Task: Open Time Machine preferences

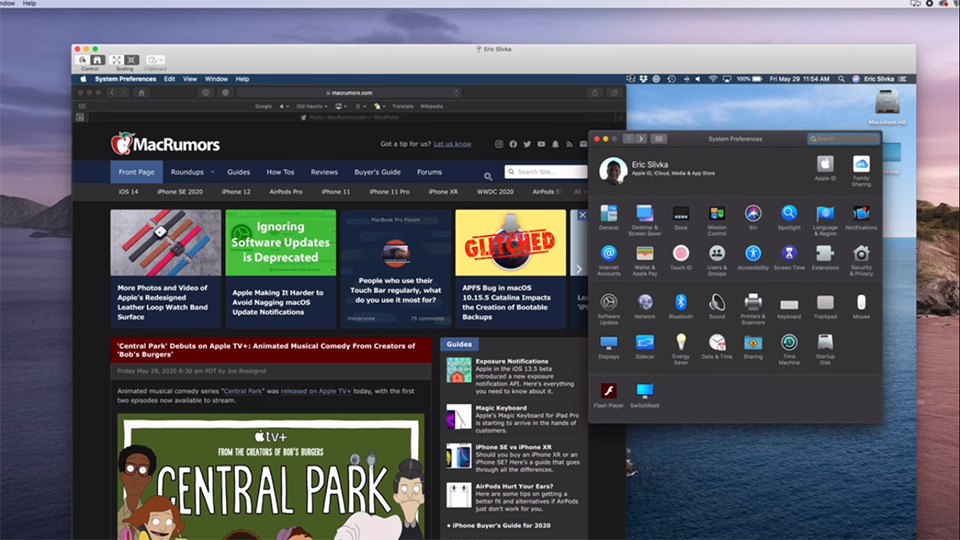Action: point(789,349)
